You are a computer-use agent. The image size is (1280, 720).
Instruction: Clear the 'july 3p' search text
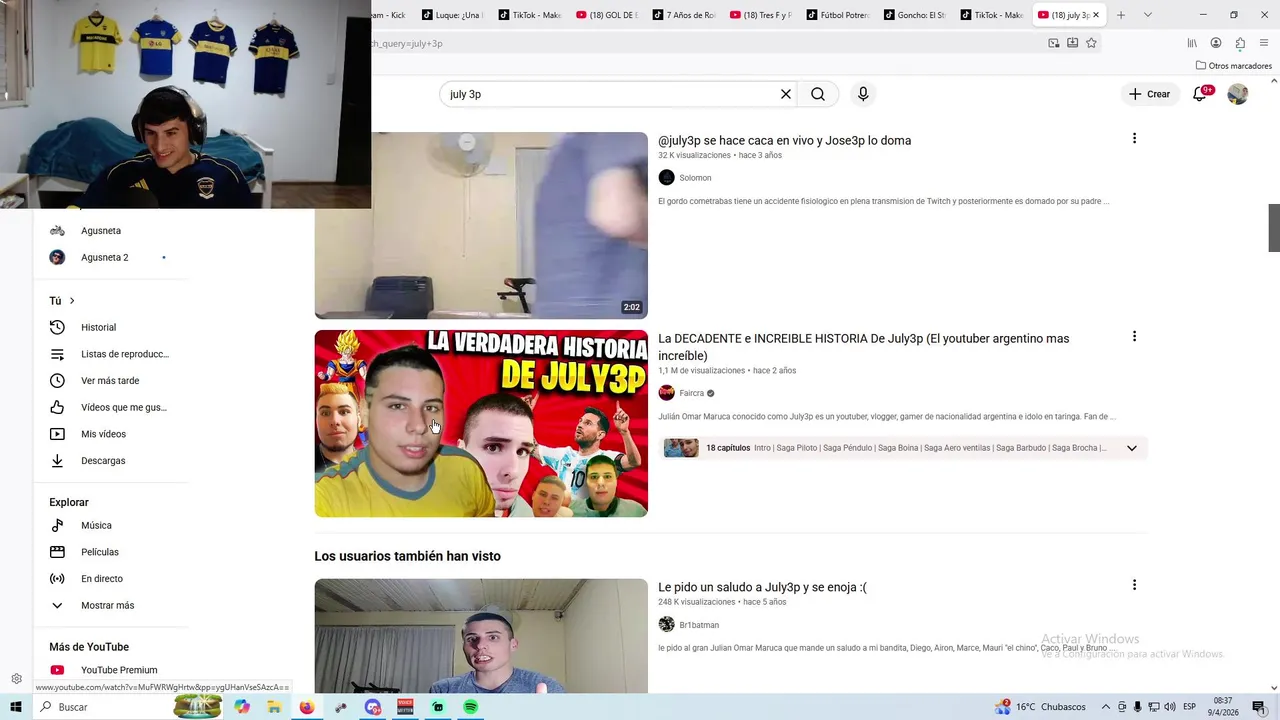click(x=786, y=94)
